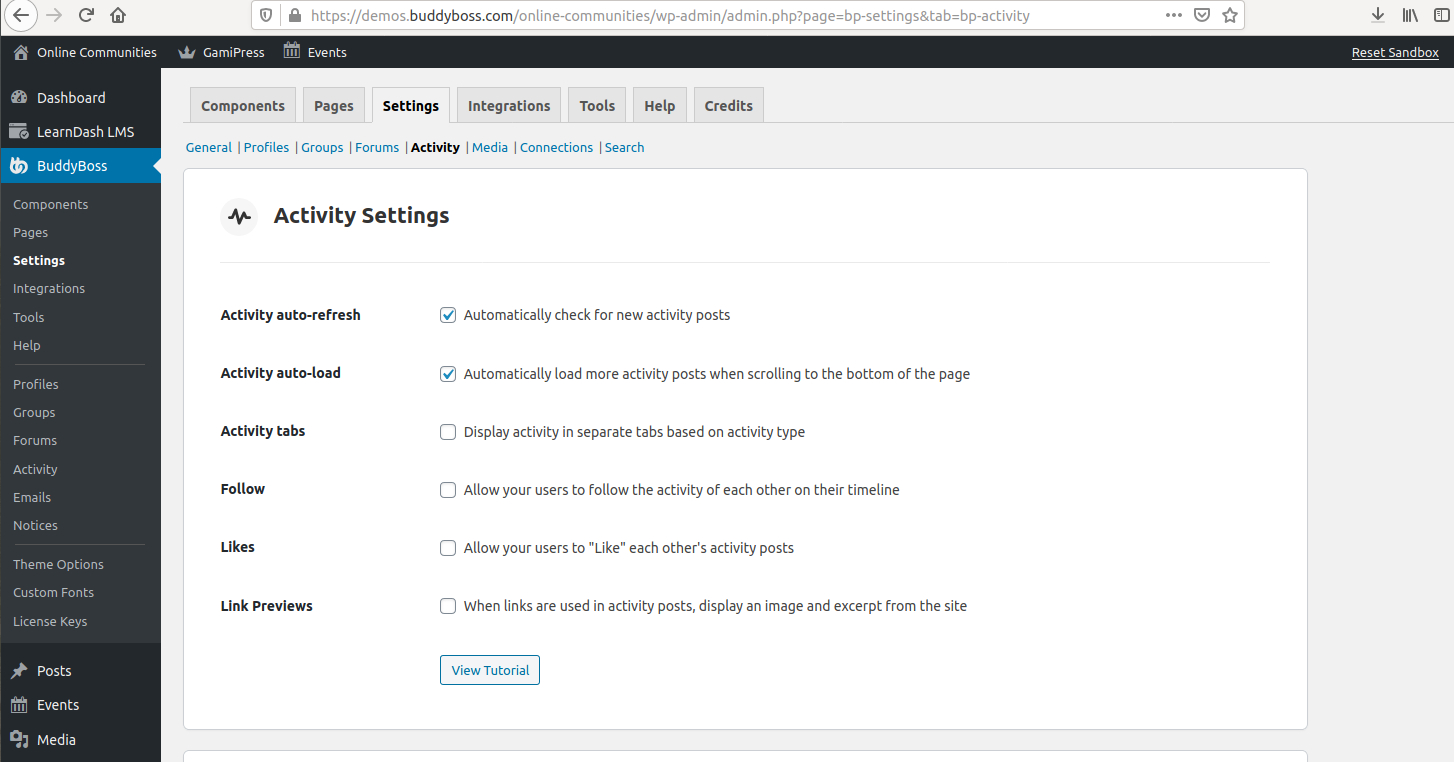Open the General settings sub-link
Viewport: 1454px width, 762px height.
pyautogui.click(x=209, y=147)
